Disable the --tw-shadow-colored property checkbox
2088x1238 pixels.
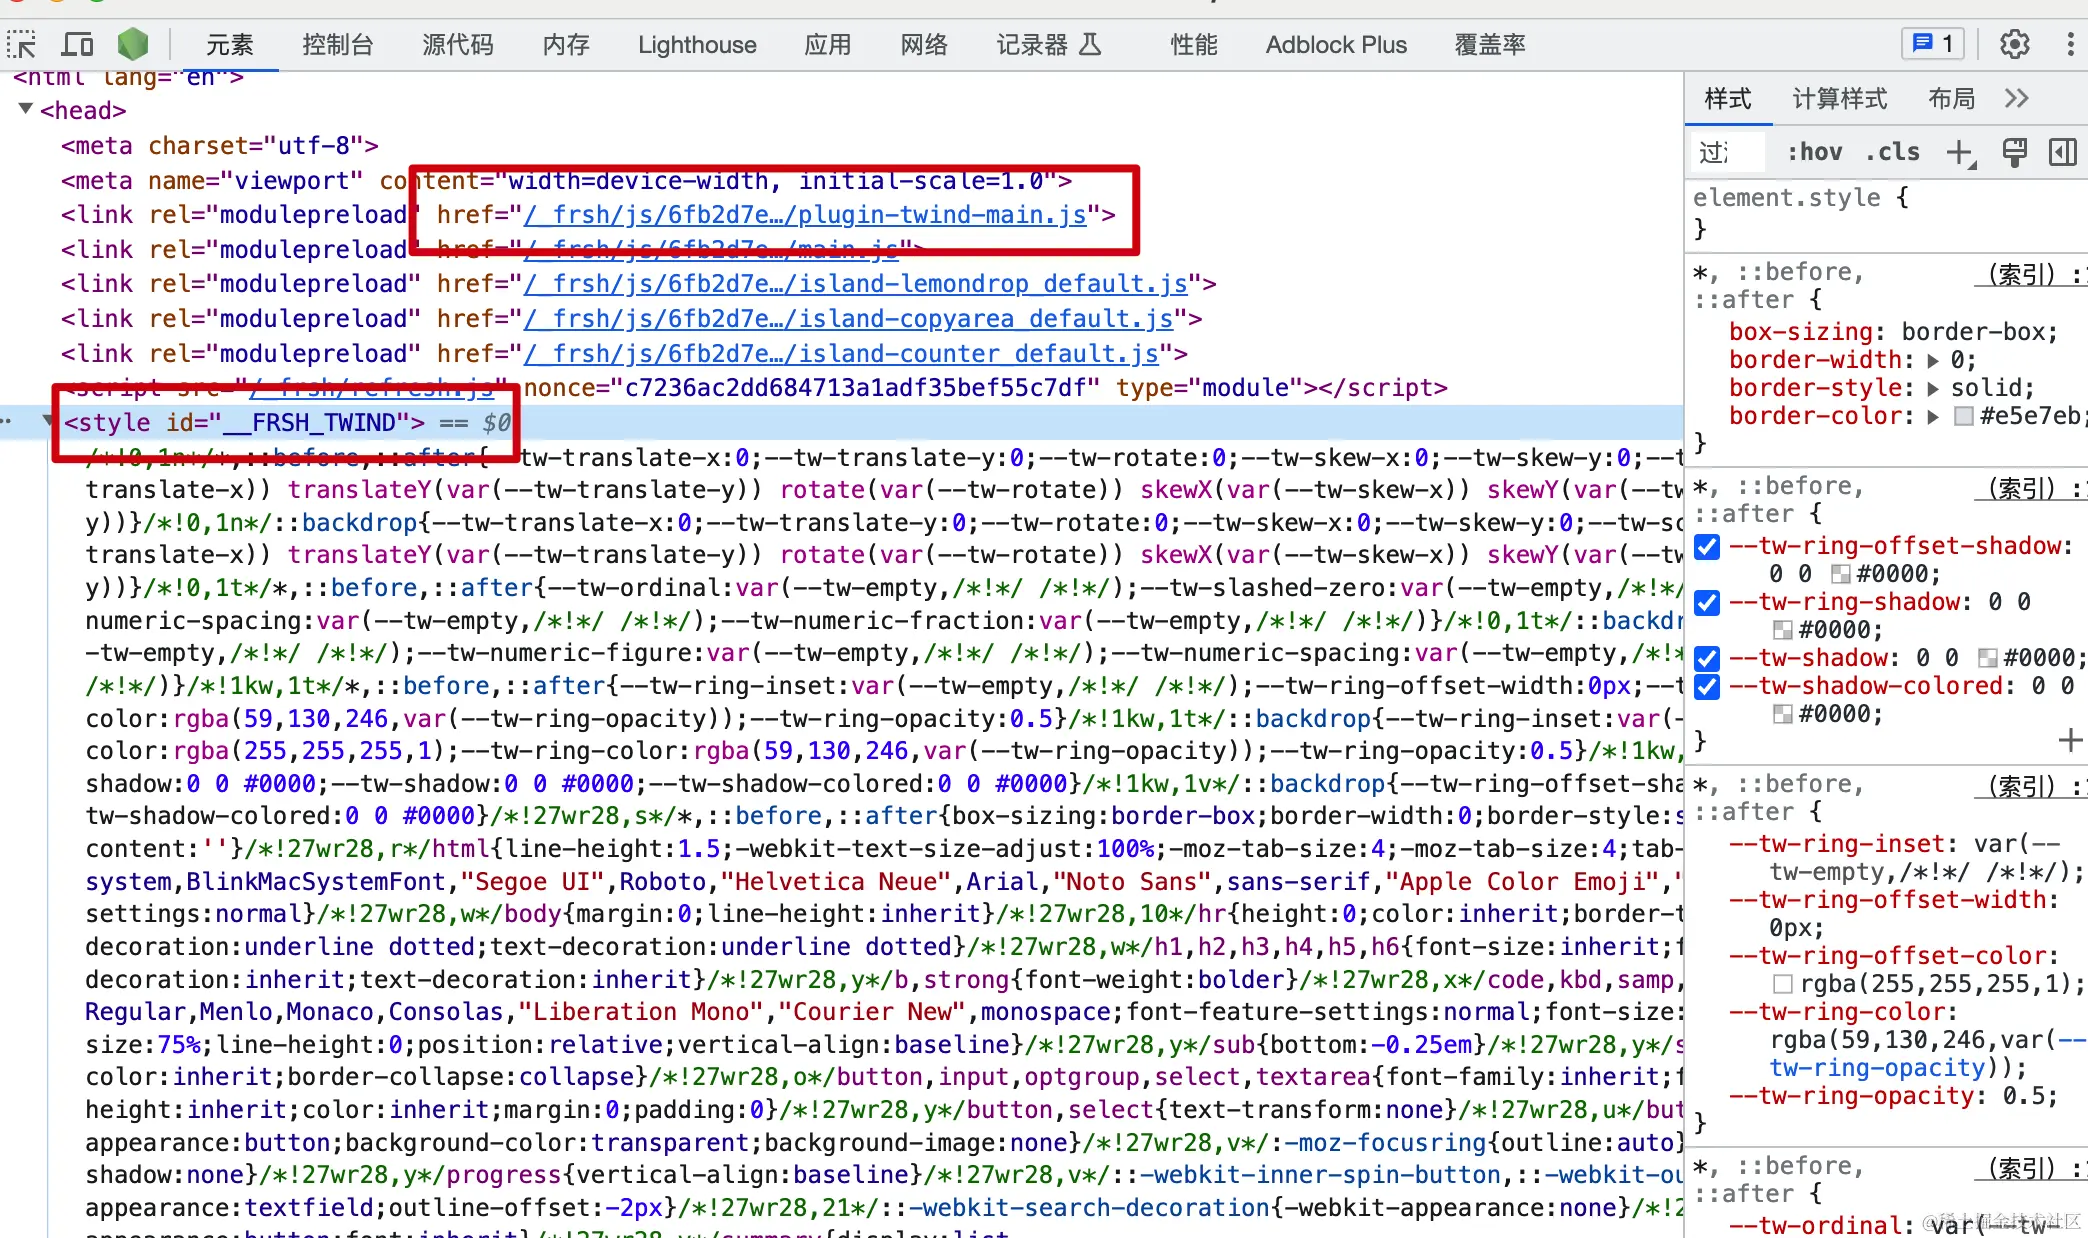pyautogui.click(x=1708, y=687)
